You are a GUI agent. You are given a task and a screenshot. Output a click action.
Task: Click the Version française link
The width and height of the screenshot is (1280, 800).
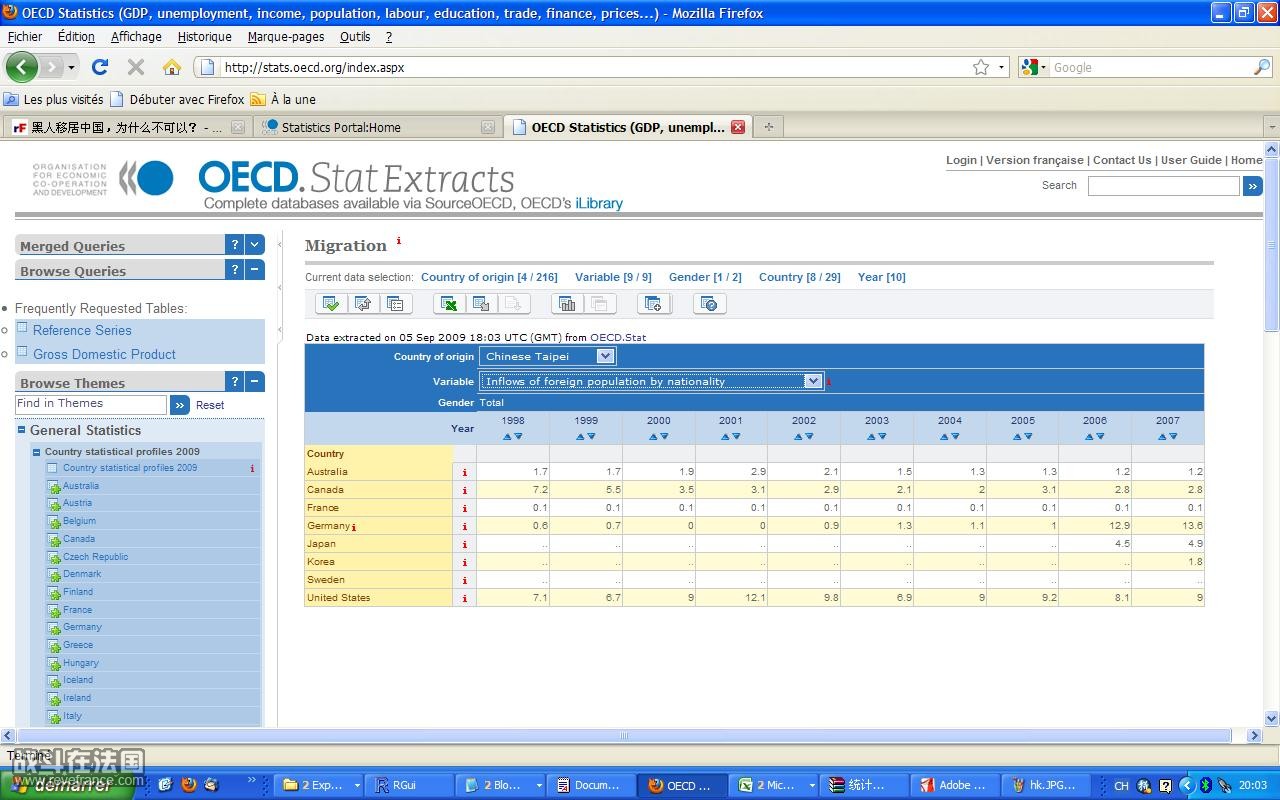click(x=1035, y=160)
